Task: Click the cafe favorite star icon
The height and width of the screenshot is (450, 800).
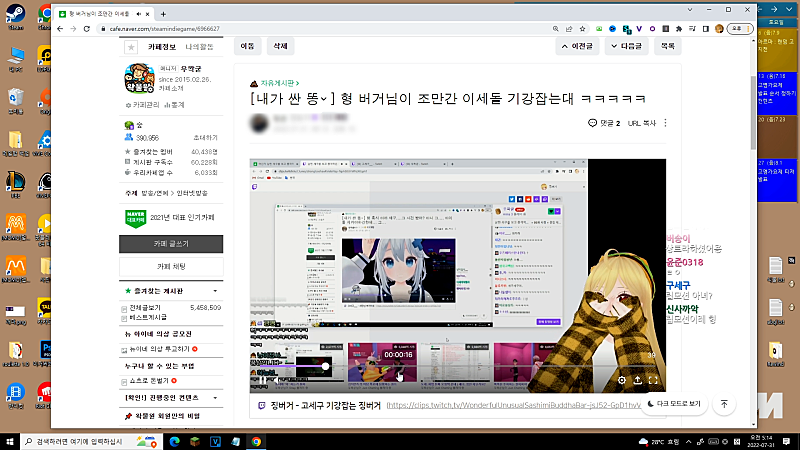Action: (130, 47)
